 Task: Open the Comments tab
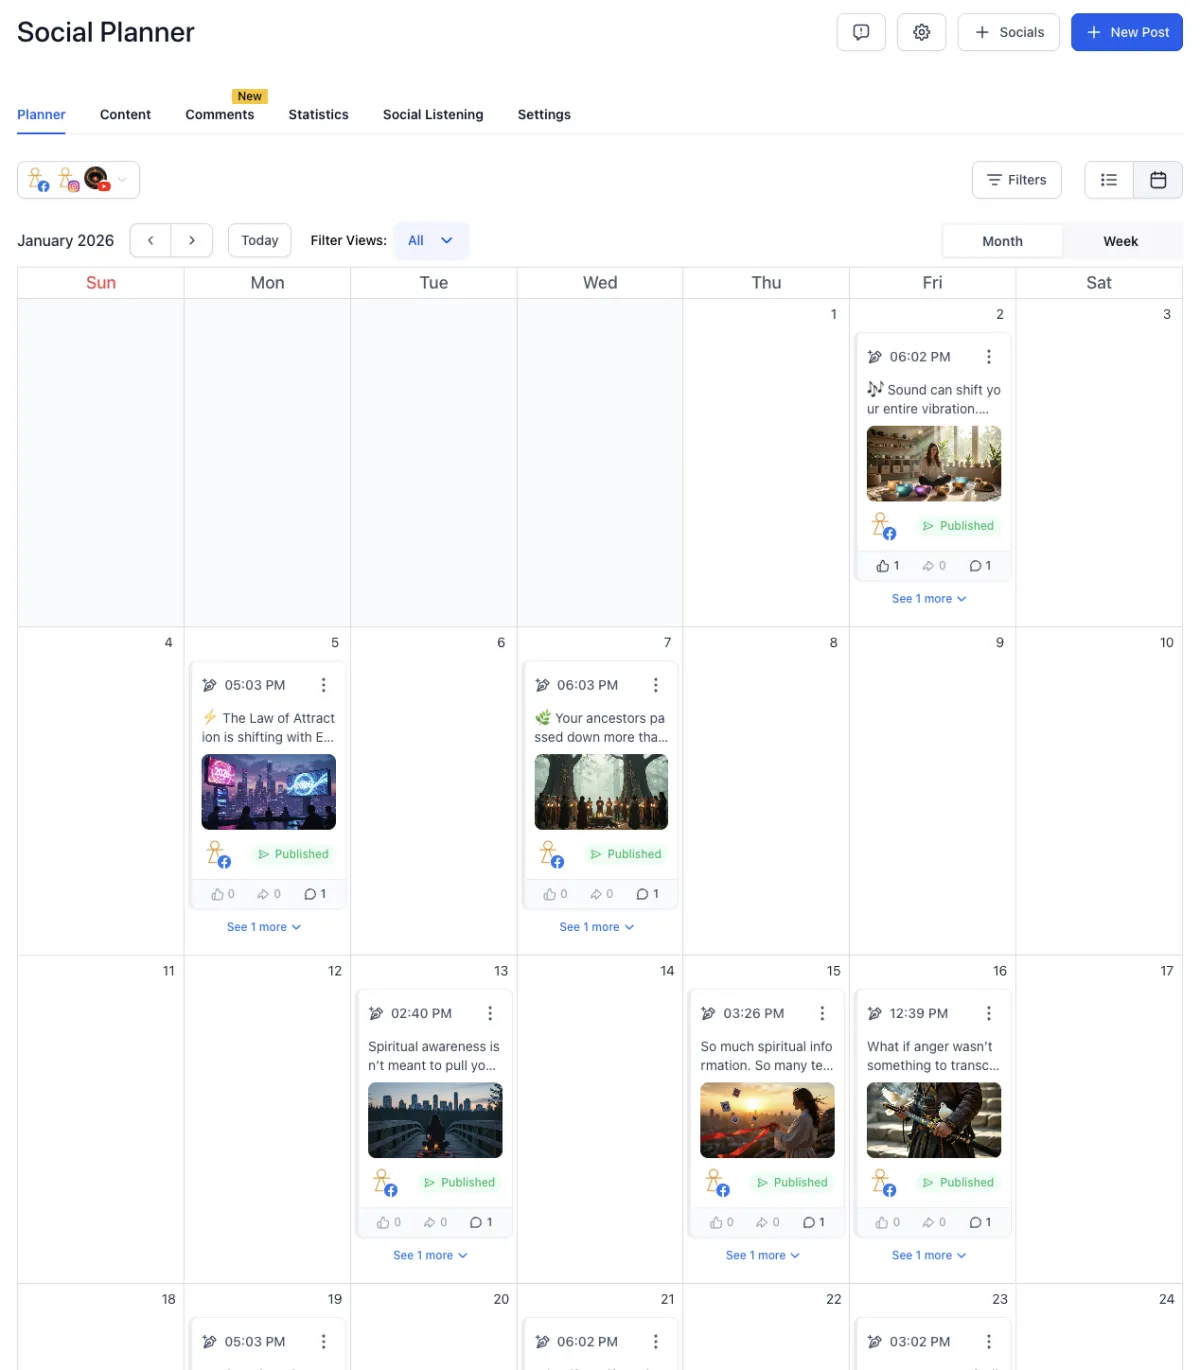(219, 115)
